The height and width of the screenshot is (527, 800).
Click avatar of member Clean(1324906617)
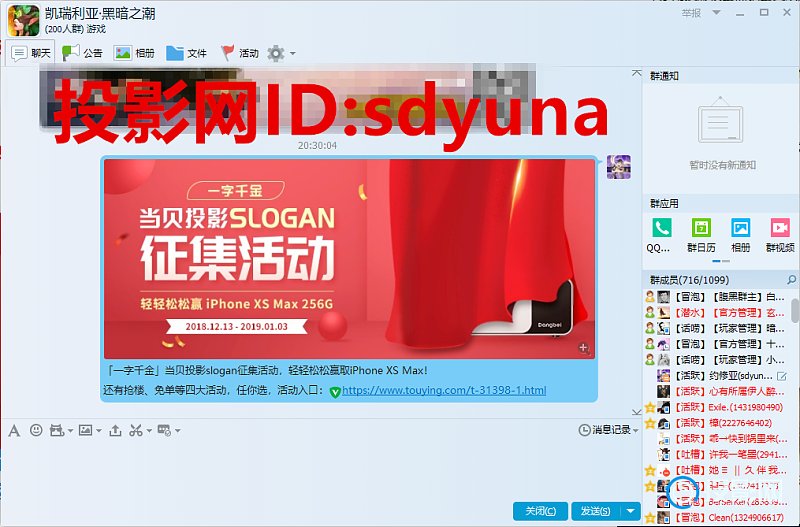tap(663, 517)
